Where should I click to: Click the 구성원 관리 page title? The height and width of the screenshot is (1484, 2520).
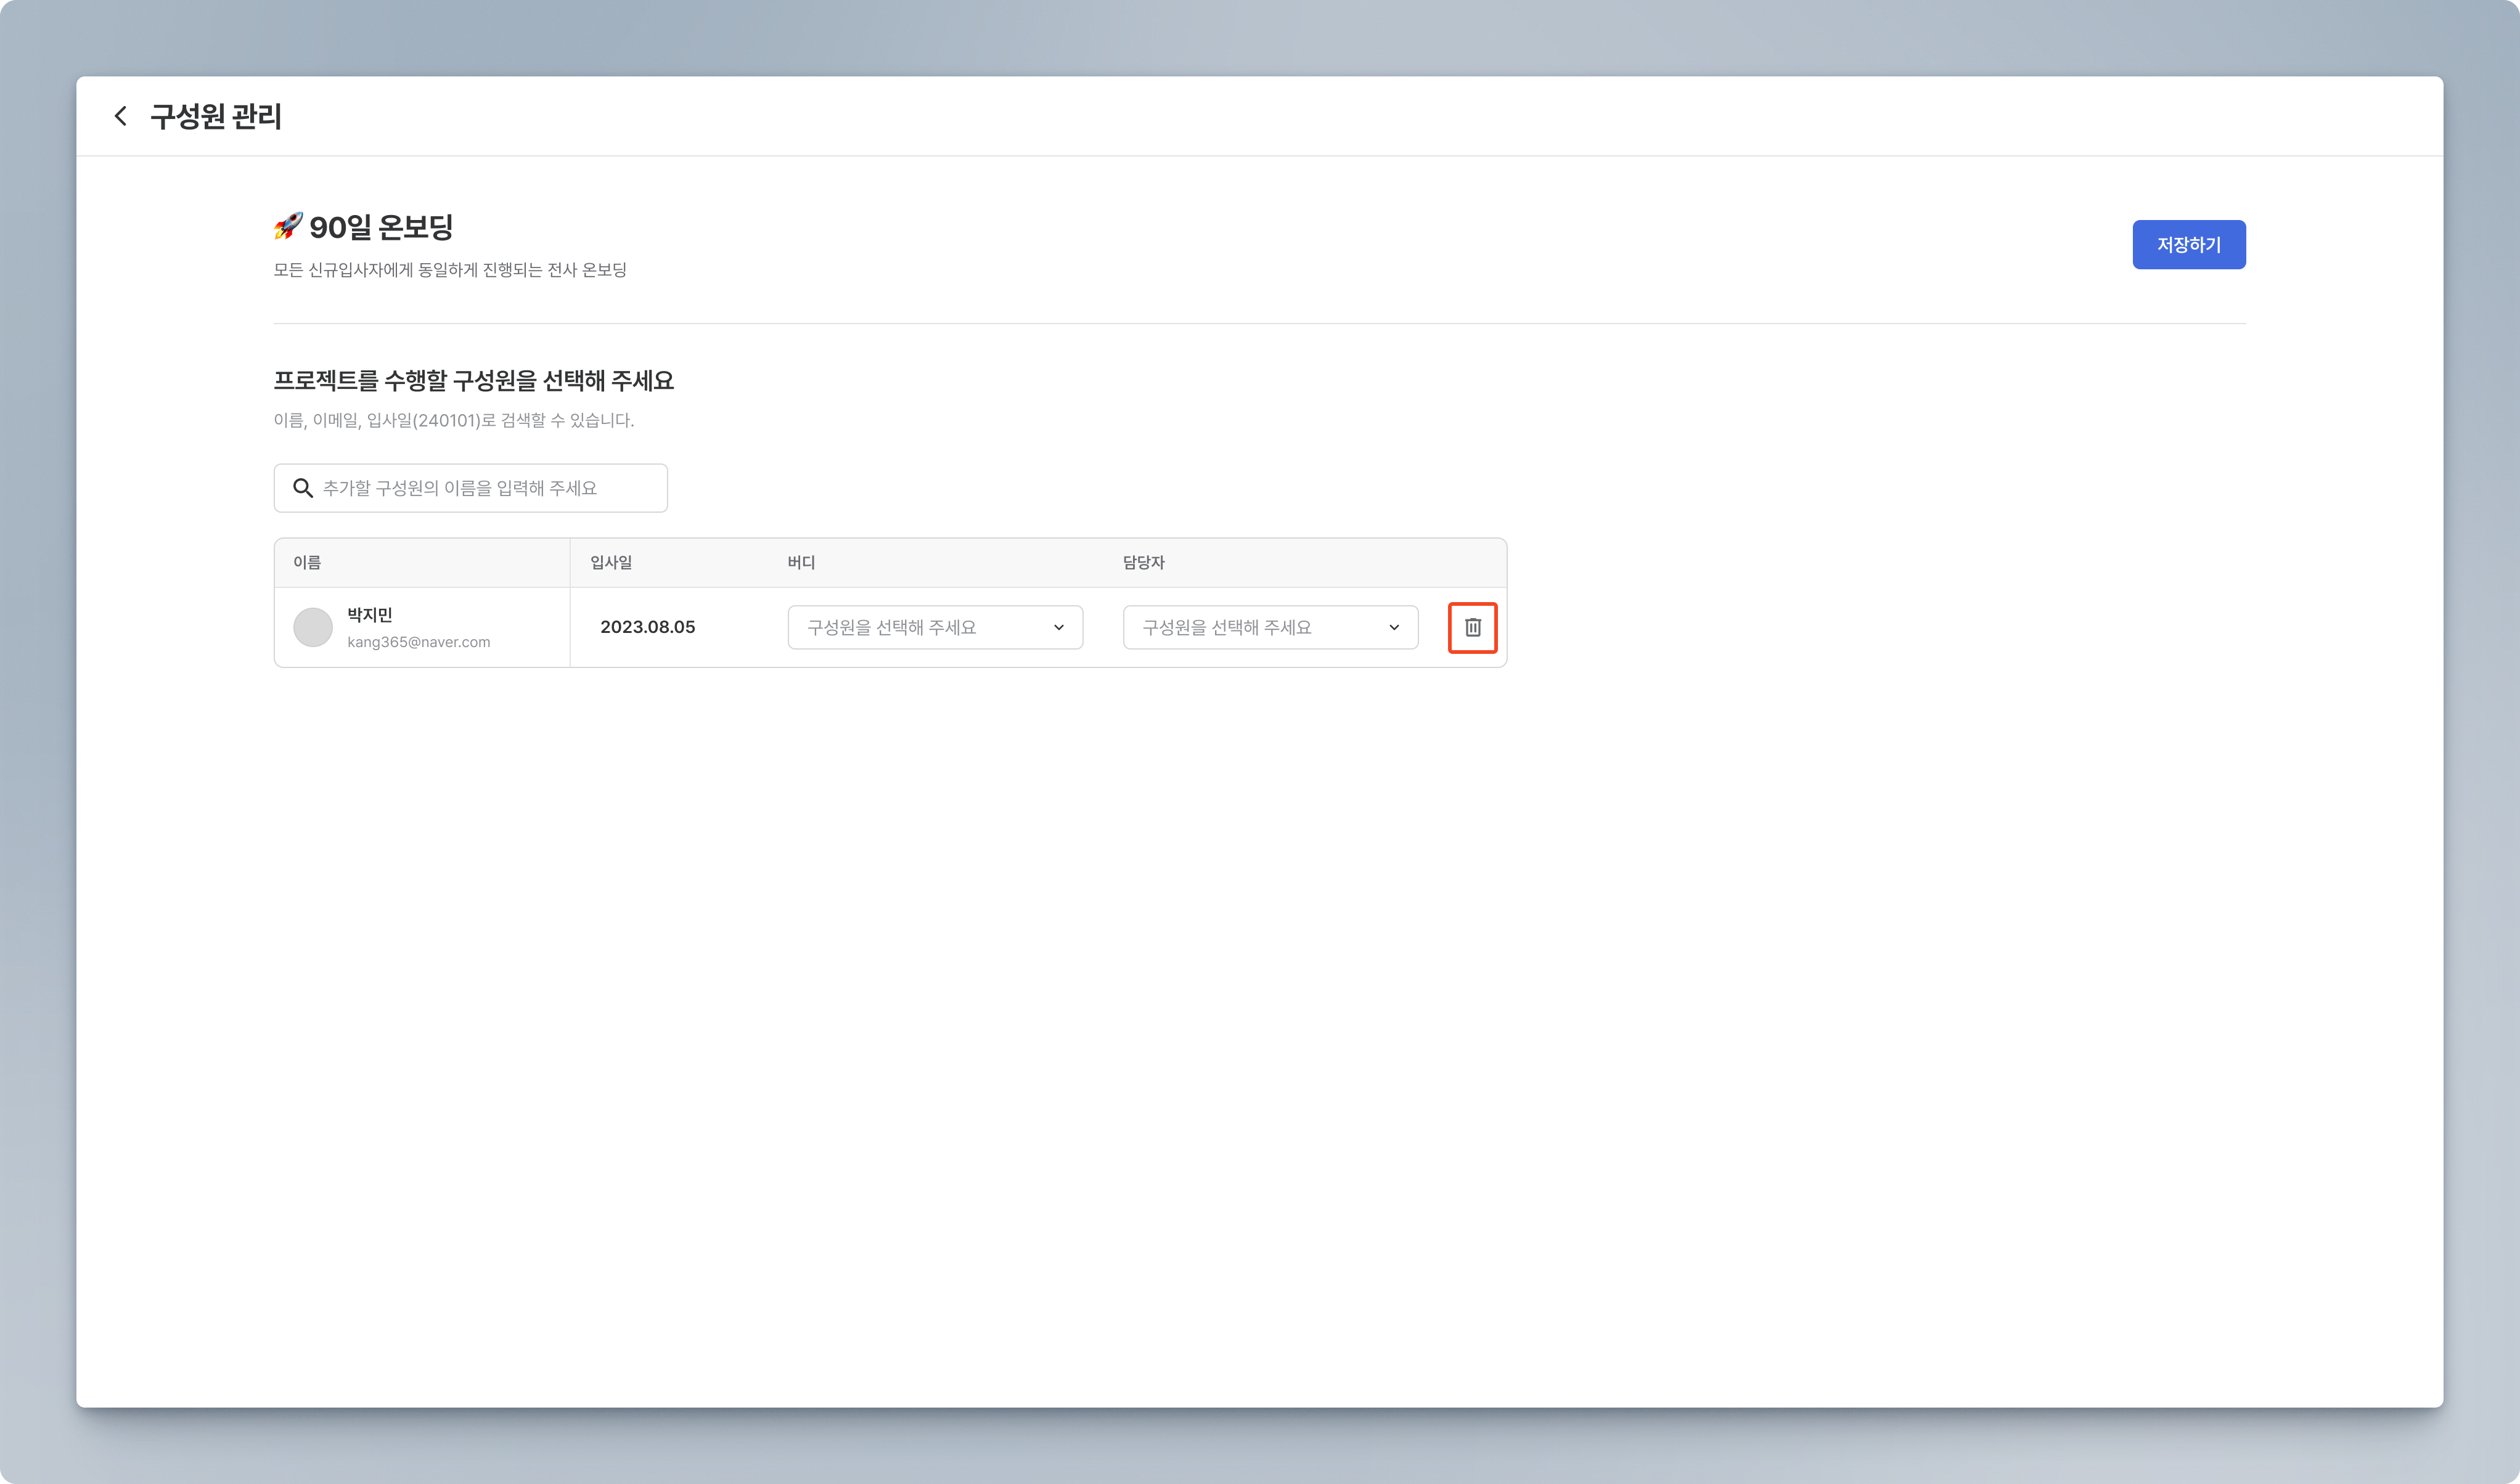(216, 116)
